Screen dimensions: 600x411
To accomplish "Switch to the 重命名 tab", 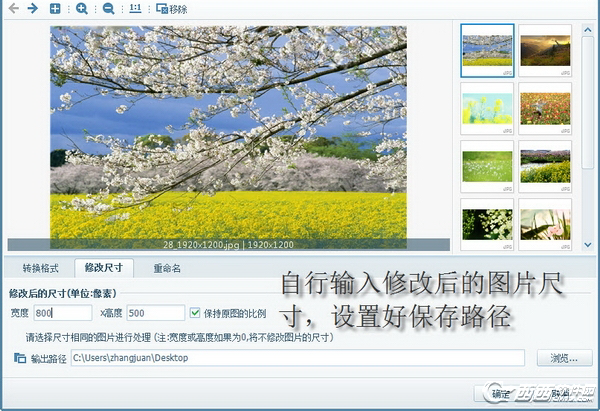I will tap(167, 268).
